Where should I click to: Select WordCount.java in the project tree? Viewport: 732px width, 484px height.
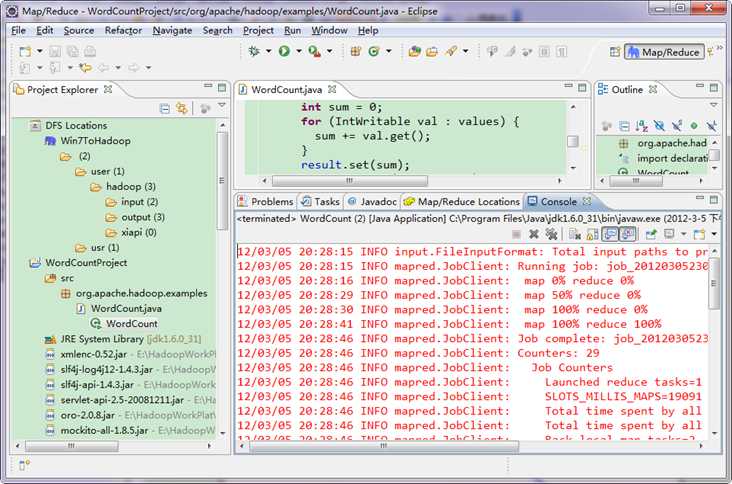coord(124,309)
